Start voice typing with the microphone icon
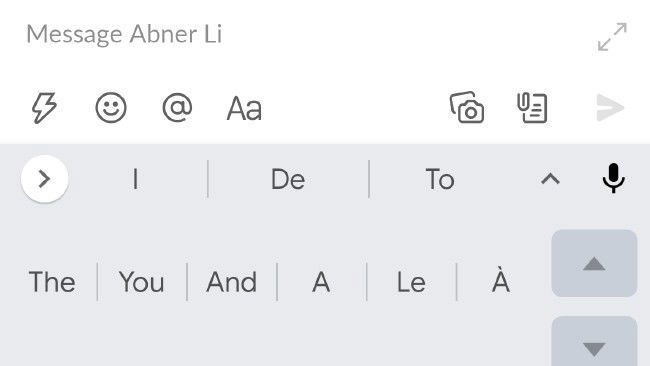 [614, 178]
